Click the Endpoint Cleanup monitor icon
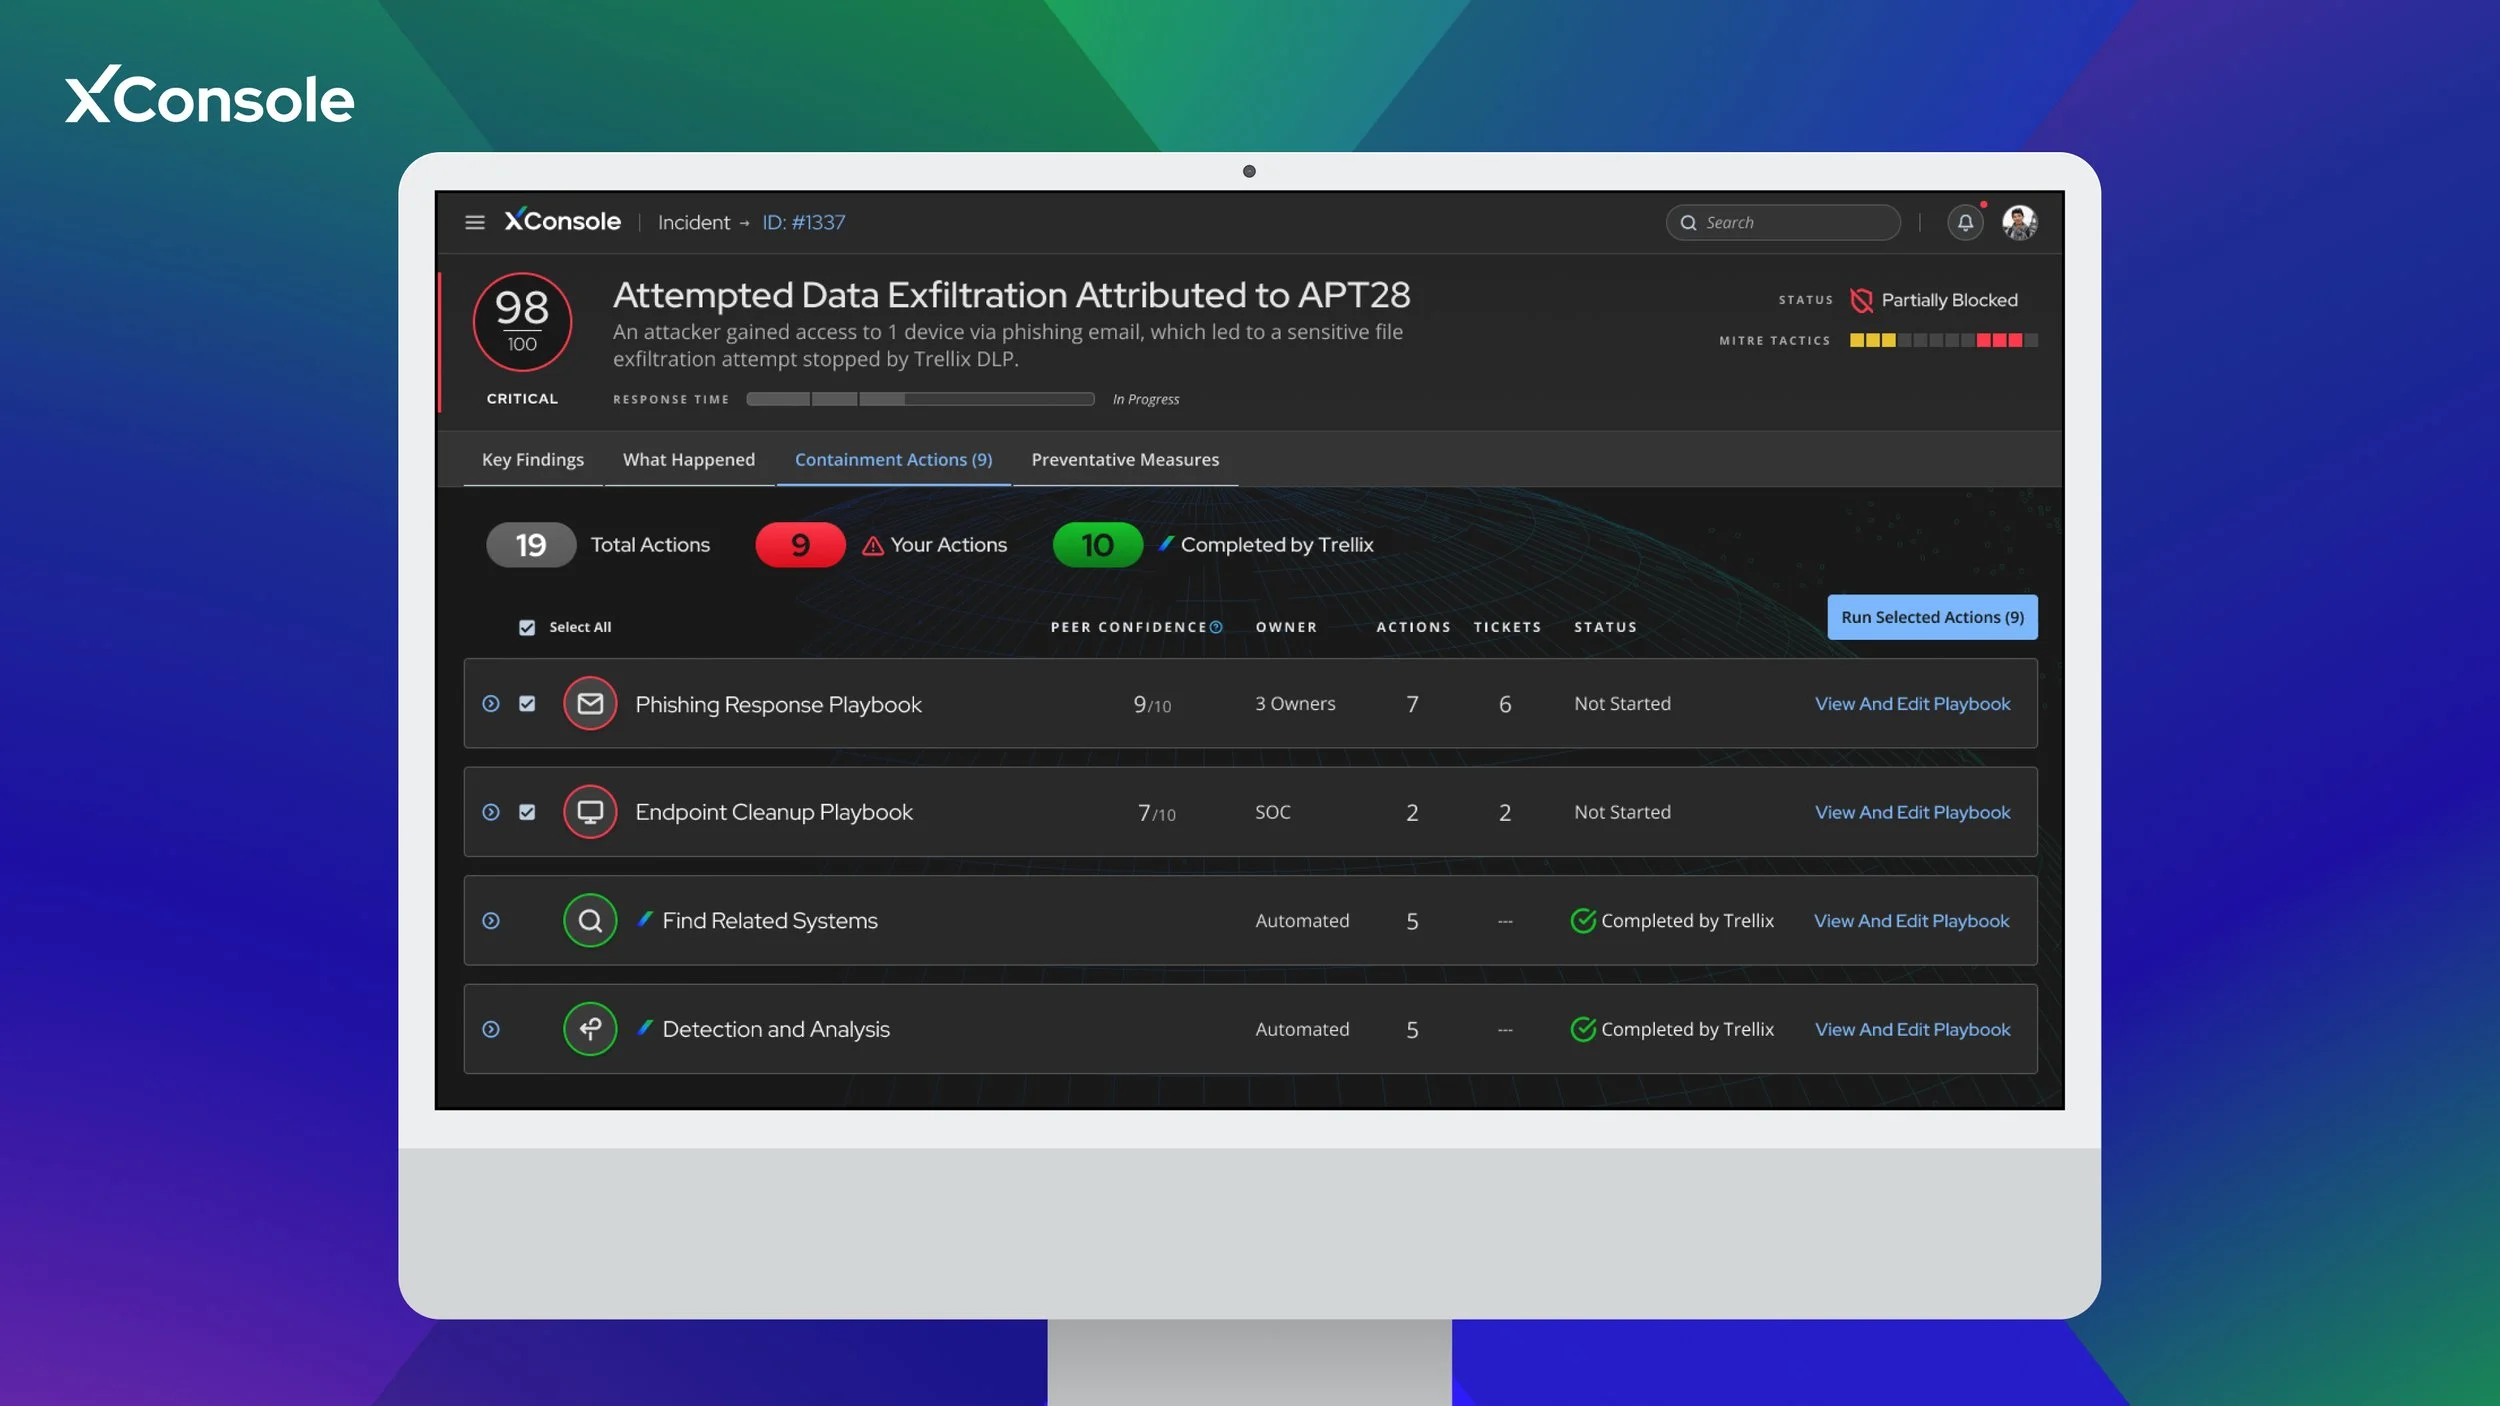The height and width of the screenshot is (1406, 2500). coord(590,811)
